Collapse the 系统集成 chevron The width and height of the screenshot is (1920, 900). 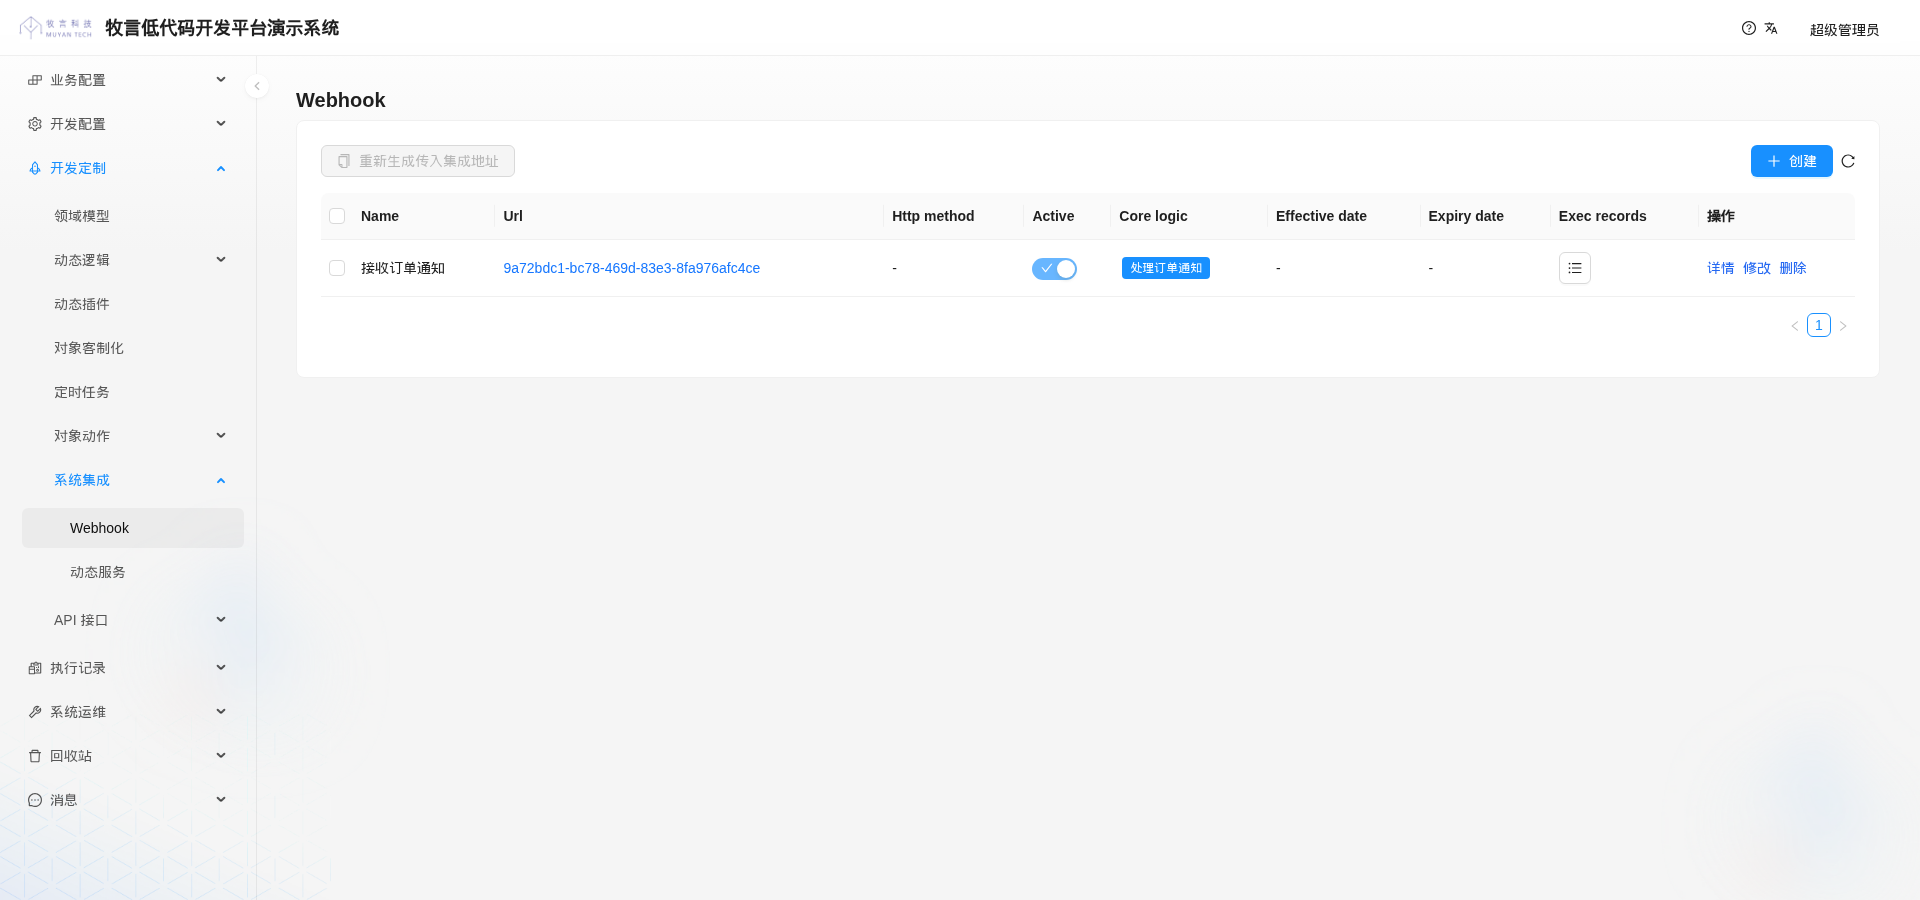(x=221, y=480)
